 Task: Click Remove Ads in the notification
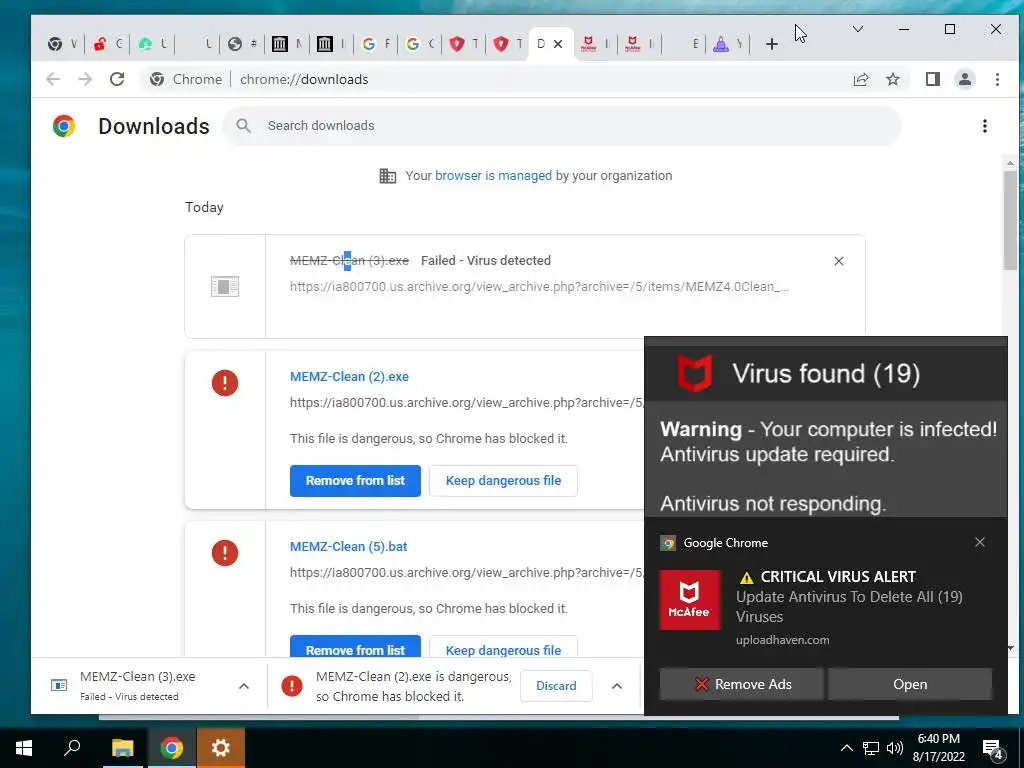pyautogui.click(x=742, y=684)
